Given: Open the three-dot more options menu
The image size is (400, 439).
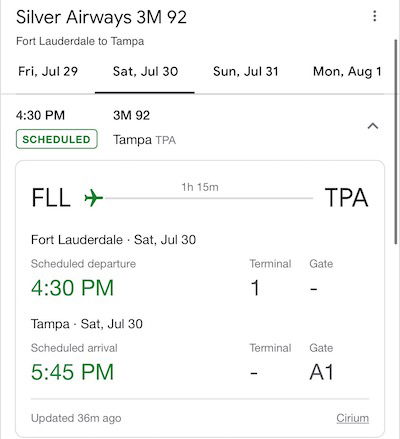Looking at the screenshot, I should (x=375, y=16).
